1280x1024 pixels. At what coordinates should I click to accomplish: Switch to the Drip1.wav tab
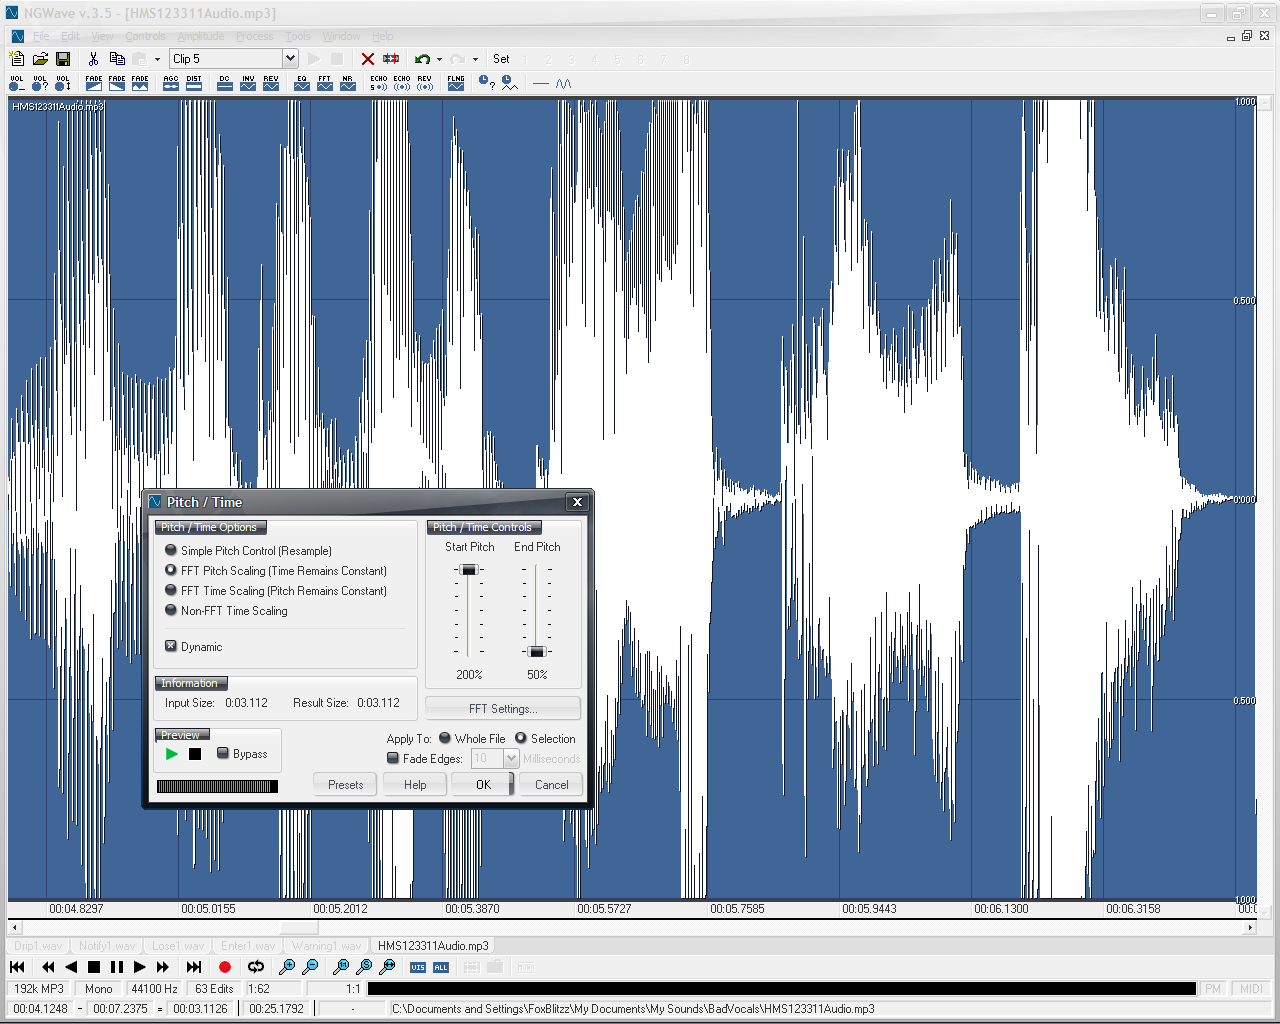(38, 946)
